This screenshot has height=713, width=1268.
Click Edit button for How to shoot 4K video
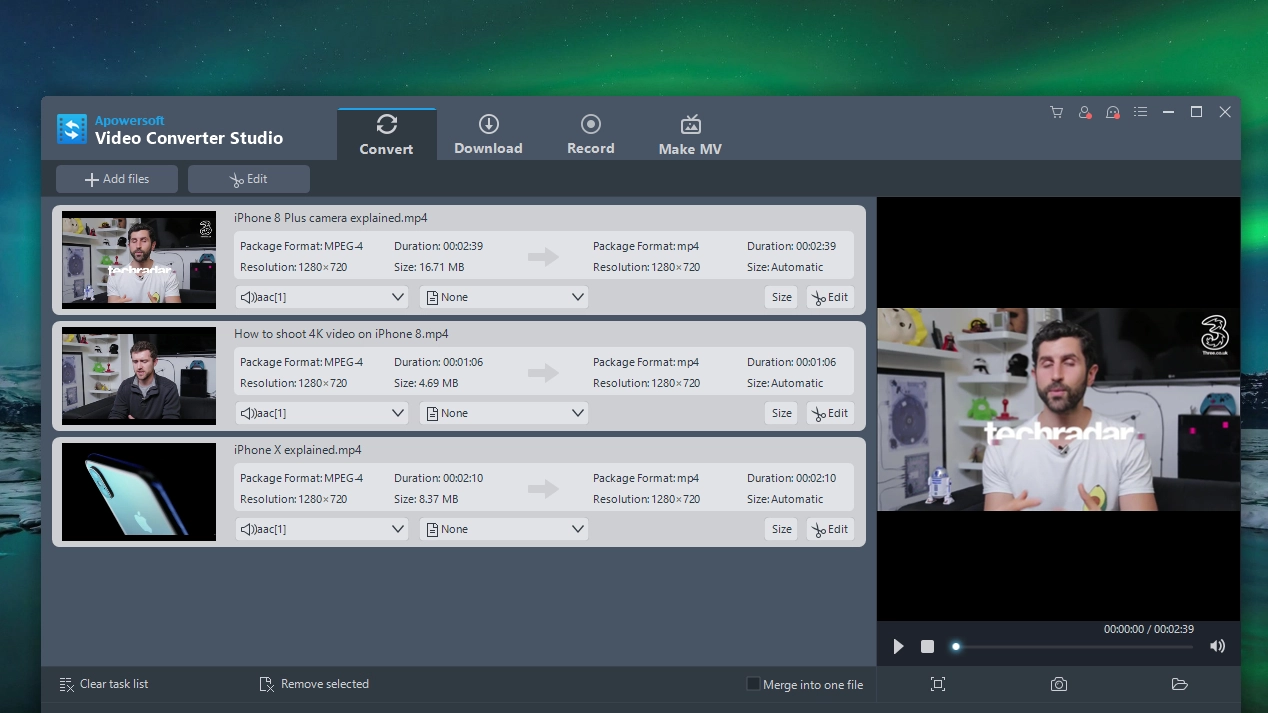tap(830, 413)
